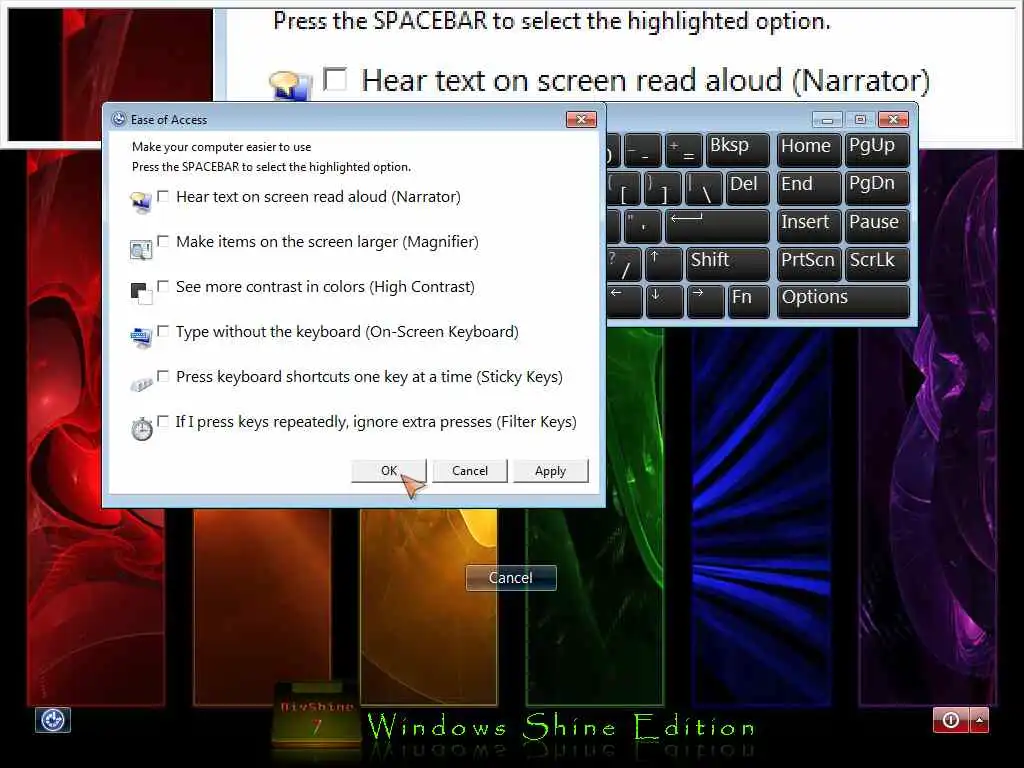Viewport: 1024px width, 768px height.
Task: Click the Home key on On-Screen Keyboard
Action: click(x=809, y=150)
